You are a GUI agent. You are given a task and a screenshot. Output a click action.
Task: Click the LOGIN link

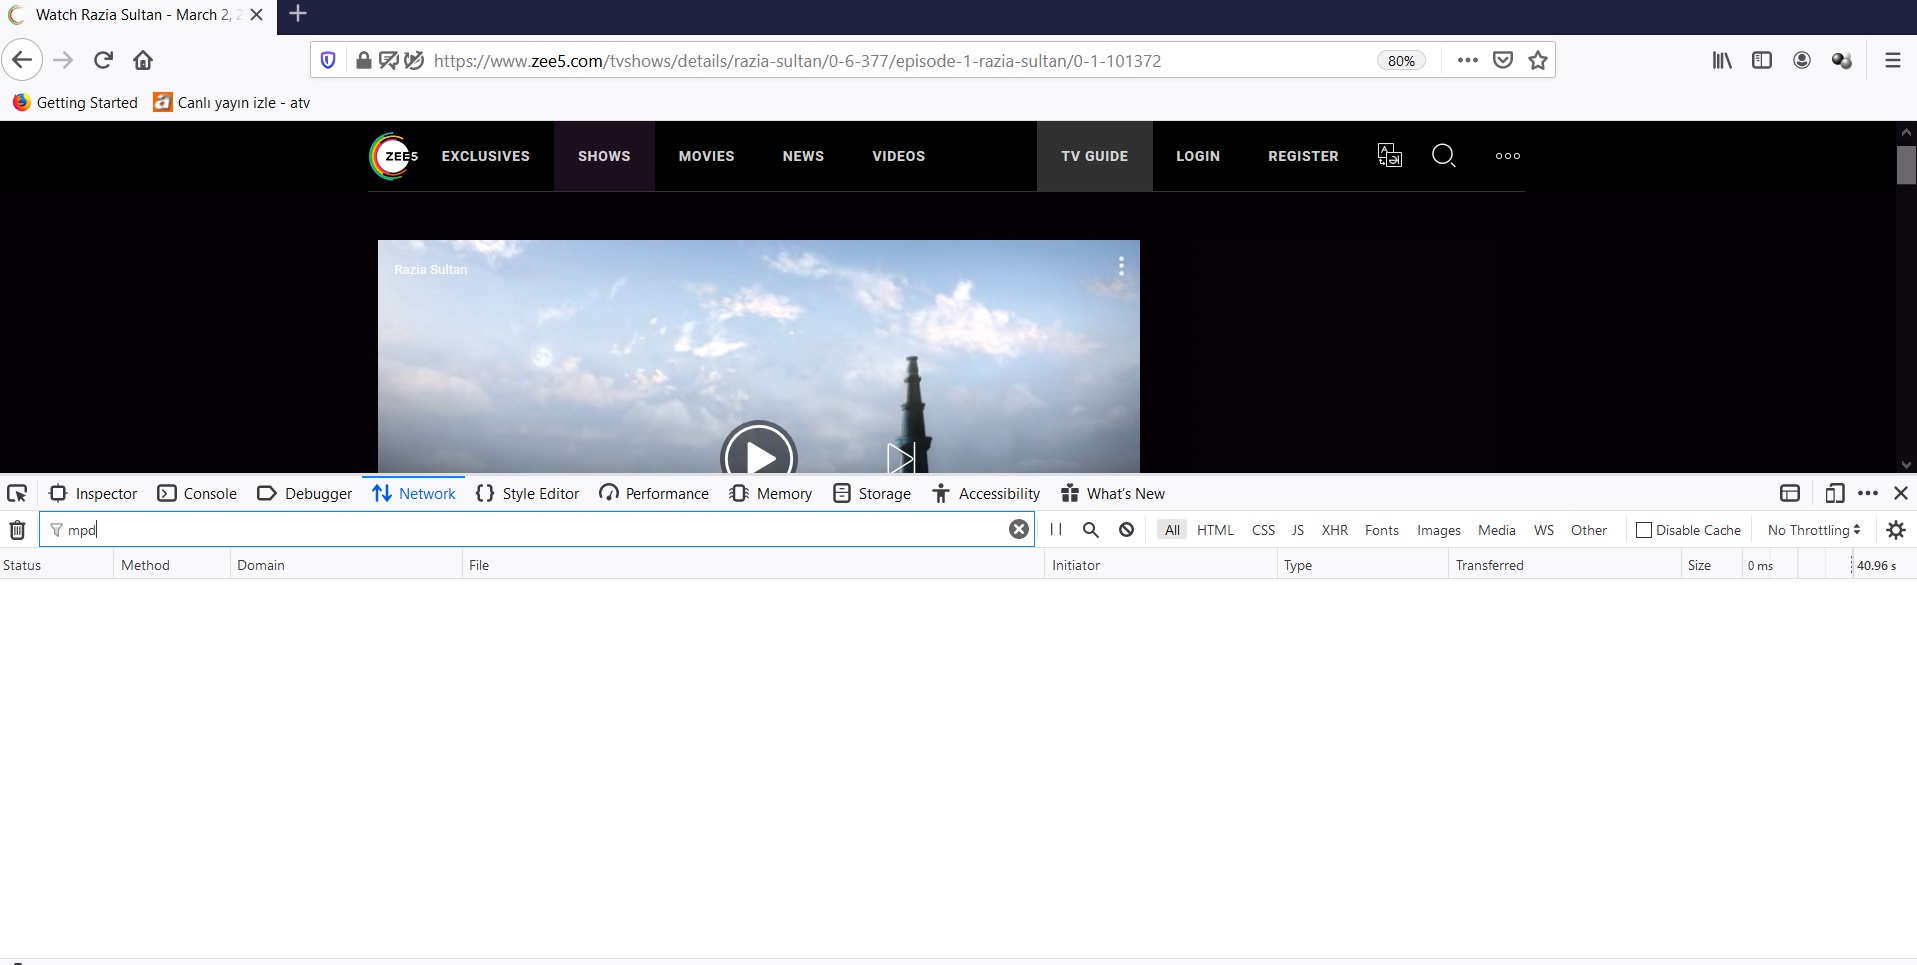point(1197,156)
